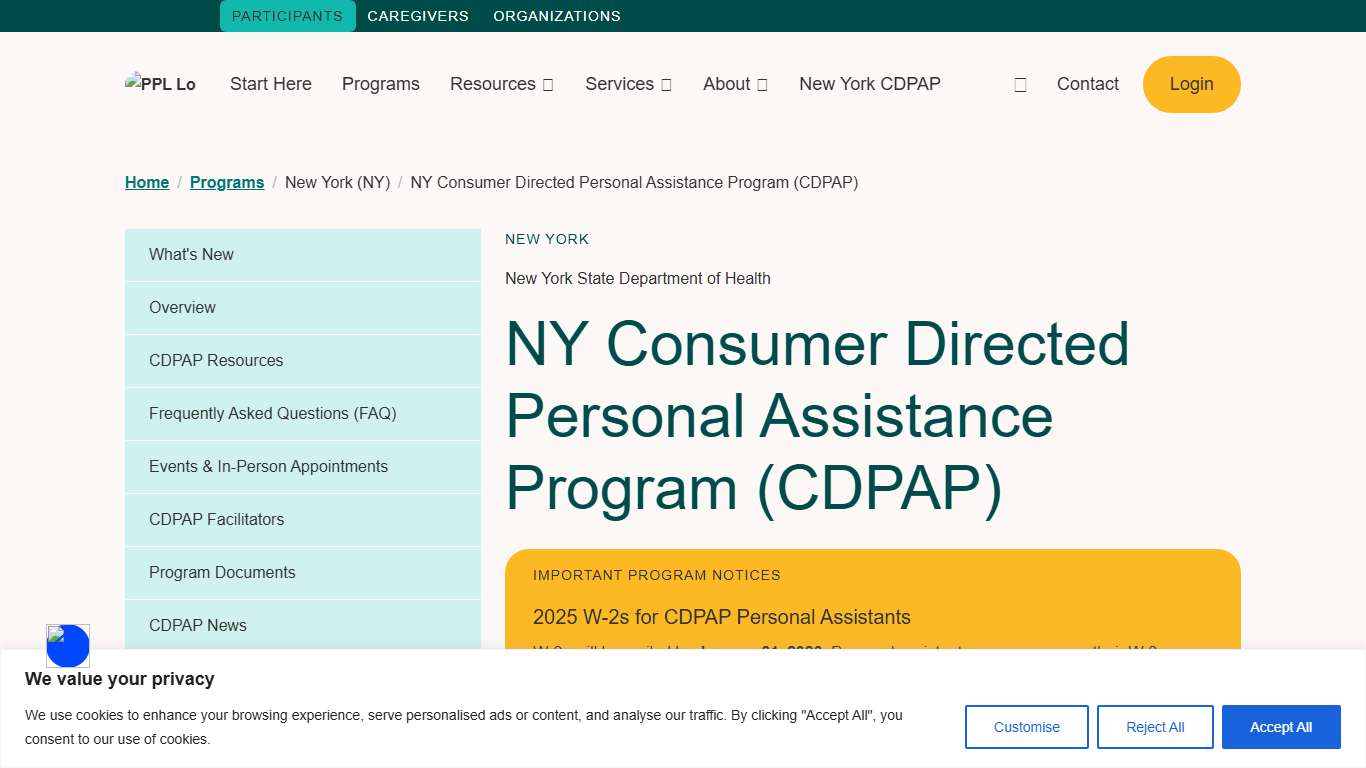
Task: Expand the About dropdown menu
Action: coord(734,84)
